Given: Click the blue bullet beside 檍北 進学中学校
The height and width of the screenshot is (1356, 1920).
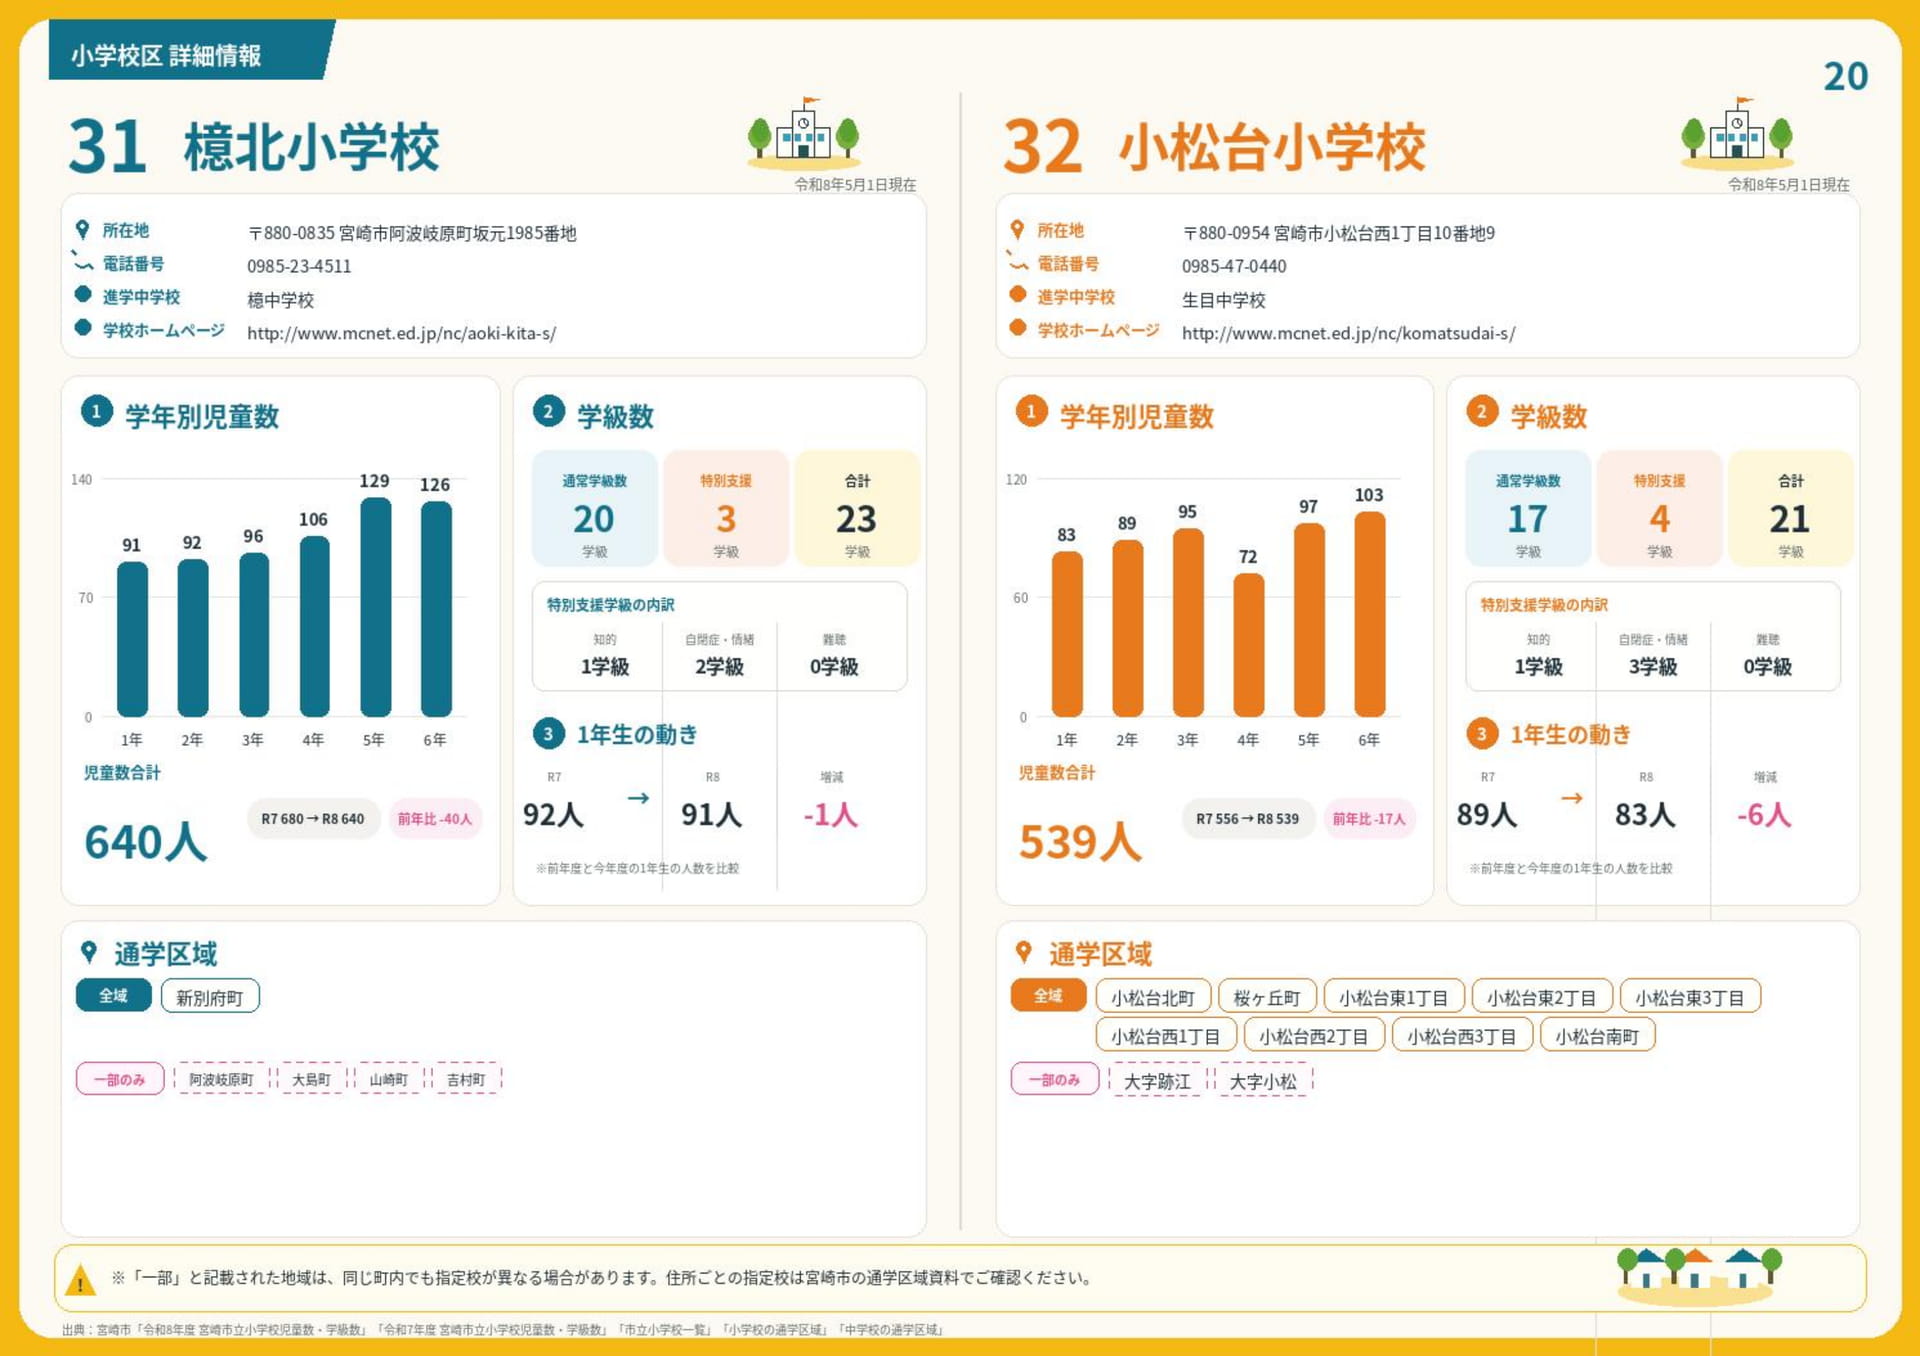Looking at the screenshot, I should click(x=83, y=294).
